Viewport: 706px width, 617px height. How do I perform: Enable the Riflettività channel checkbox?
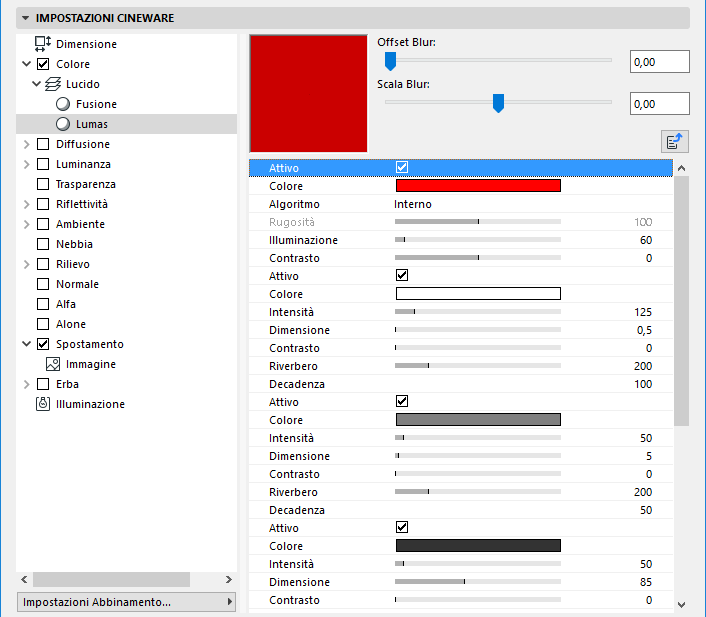tap(43, 204)
